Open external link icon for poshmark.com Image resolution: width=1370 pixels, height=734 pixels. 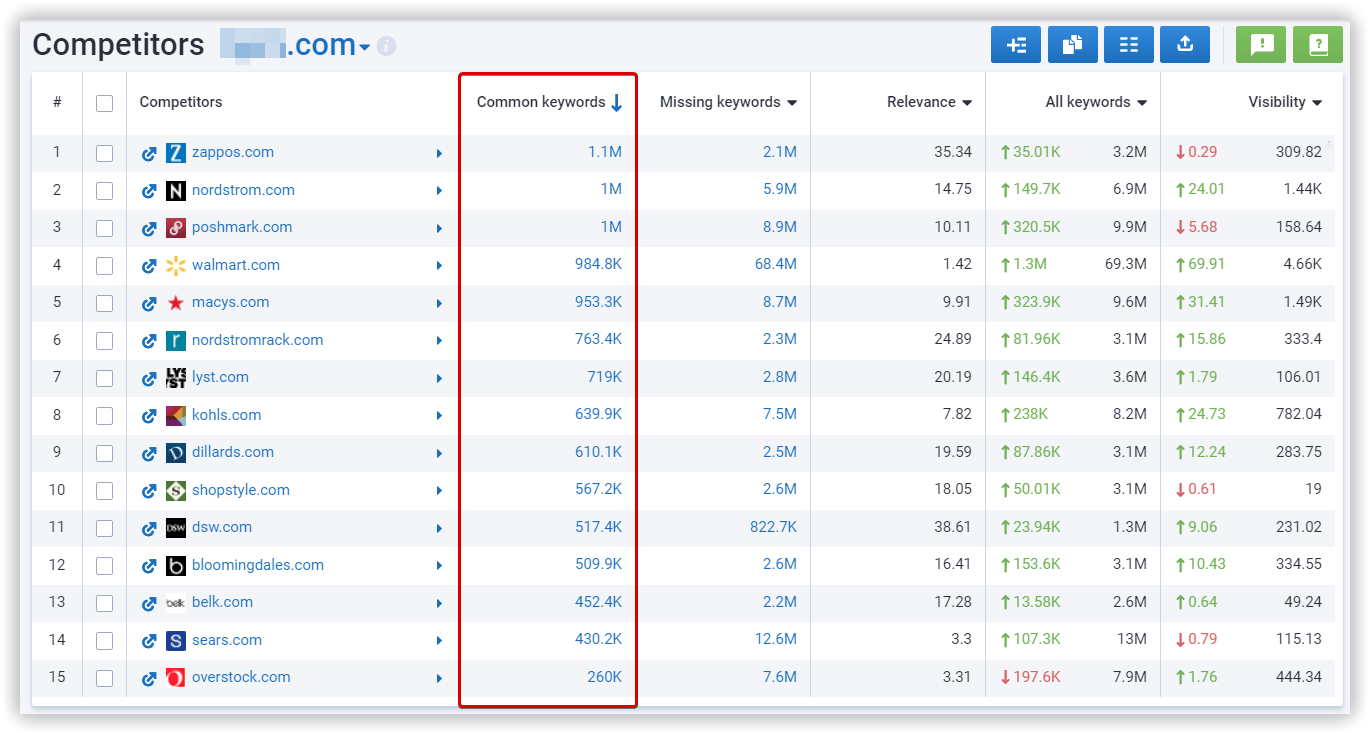[149, 229]
